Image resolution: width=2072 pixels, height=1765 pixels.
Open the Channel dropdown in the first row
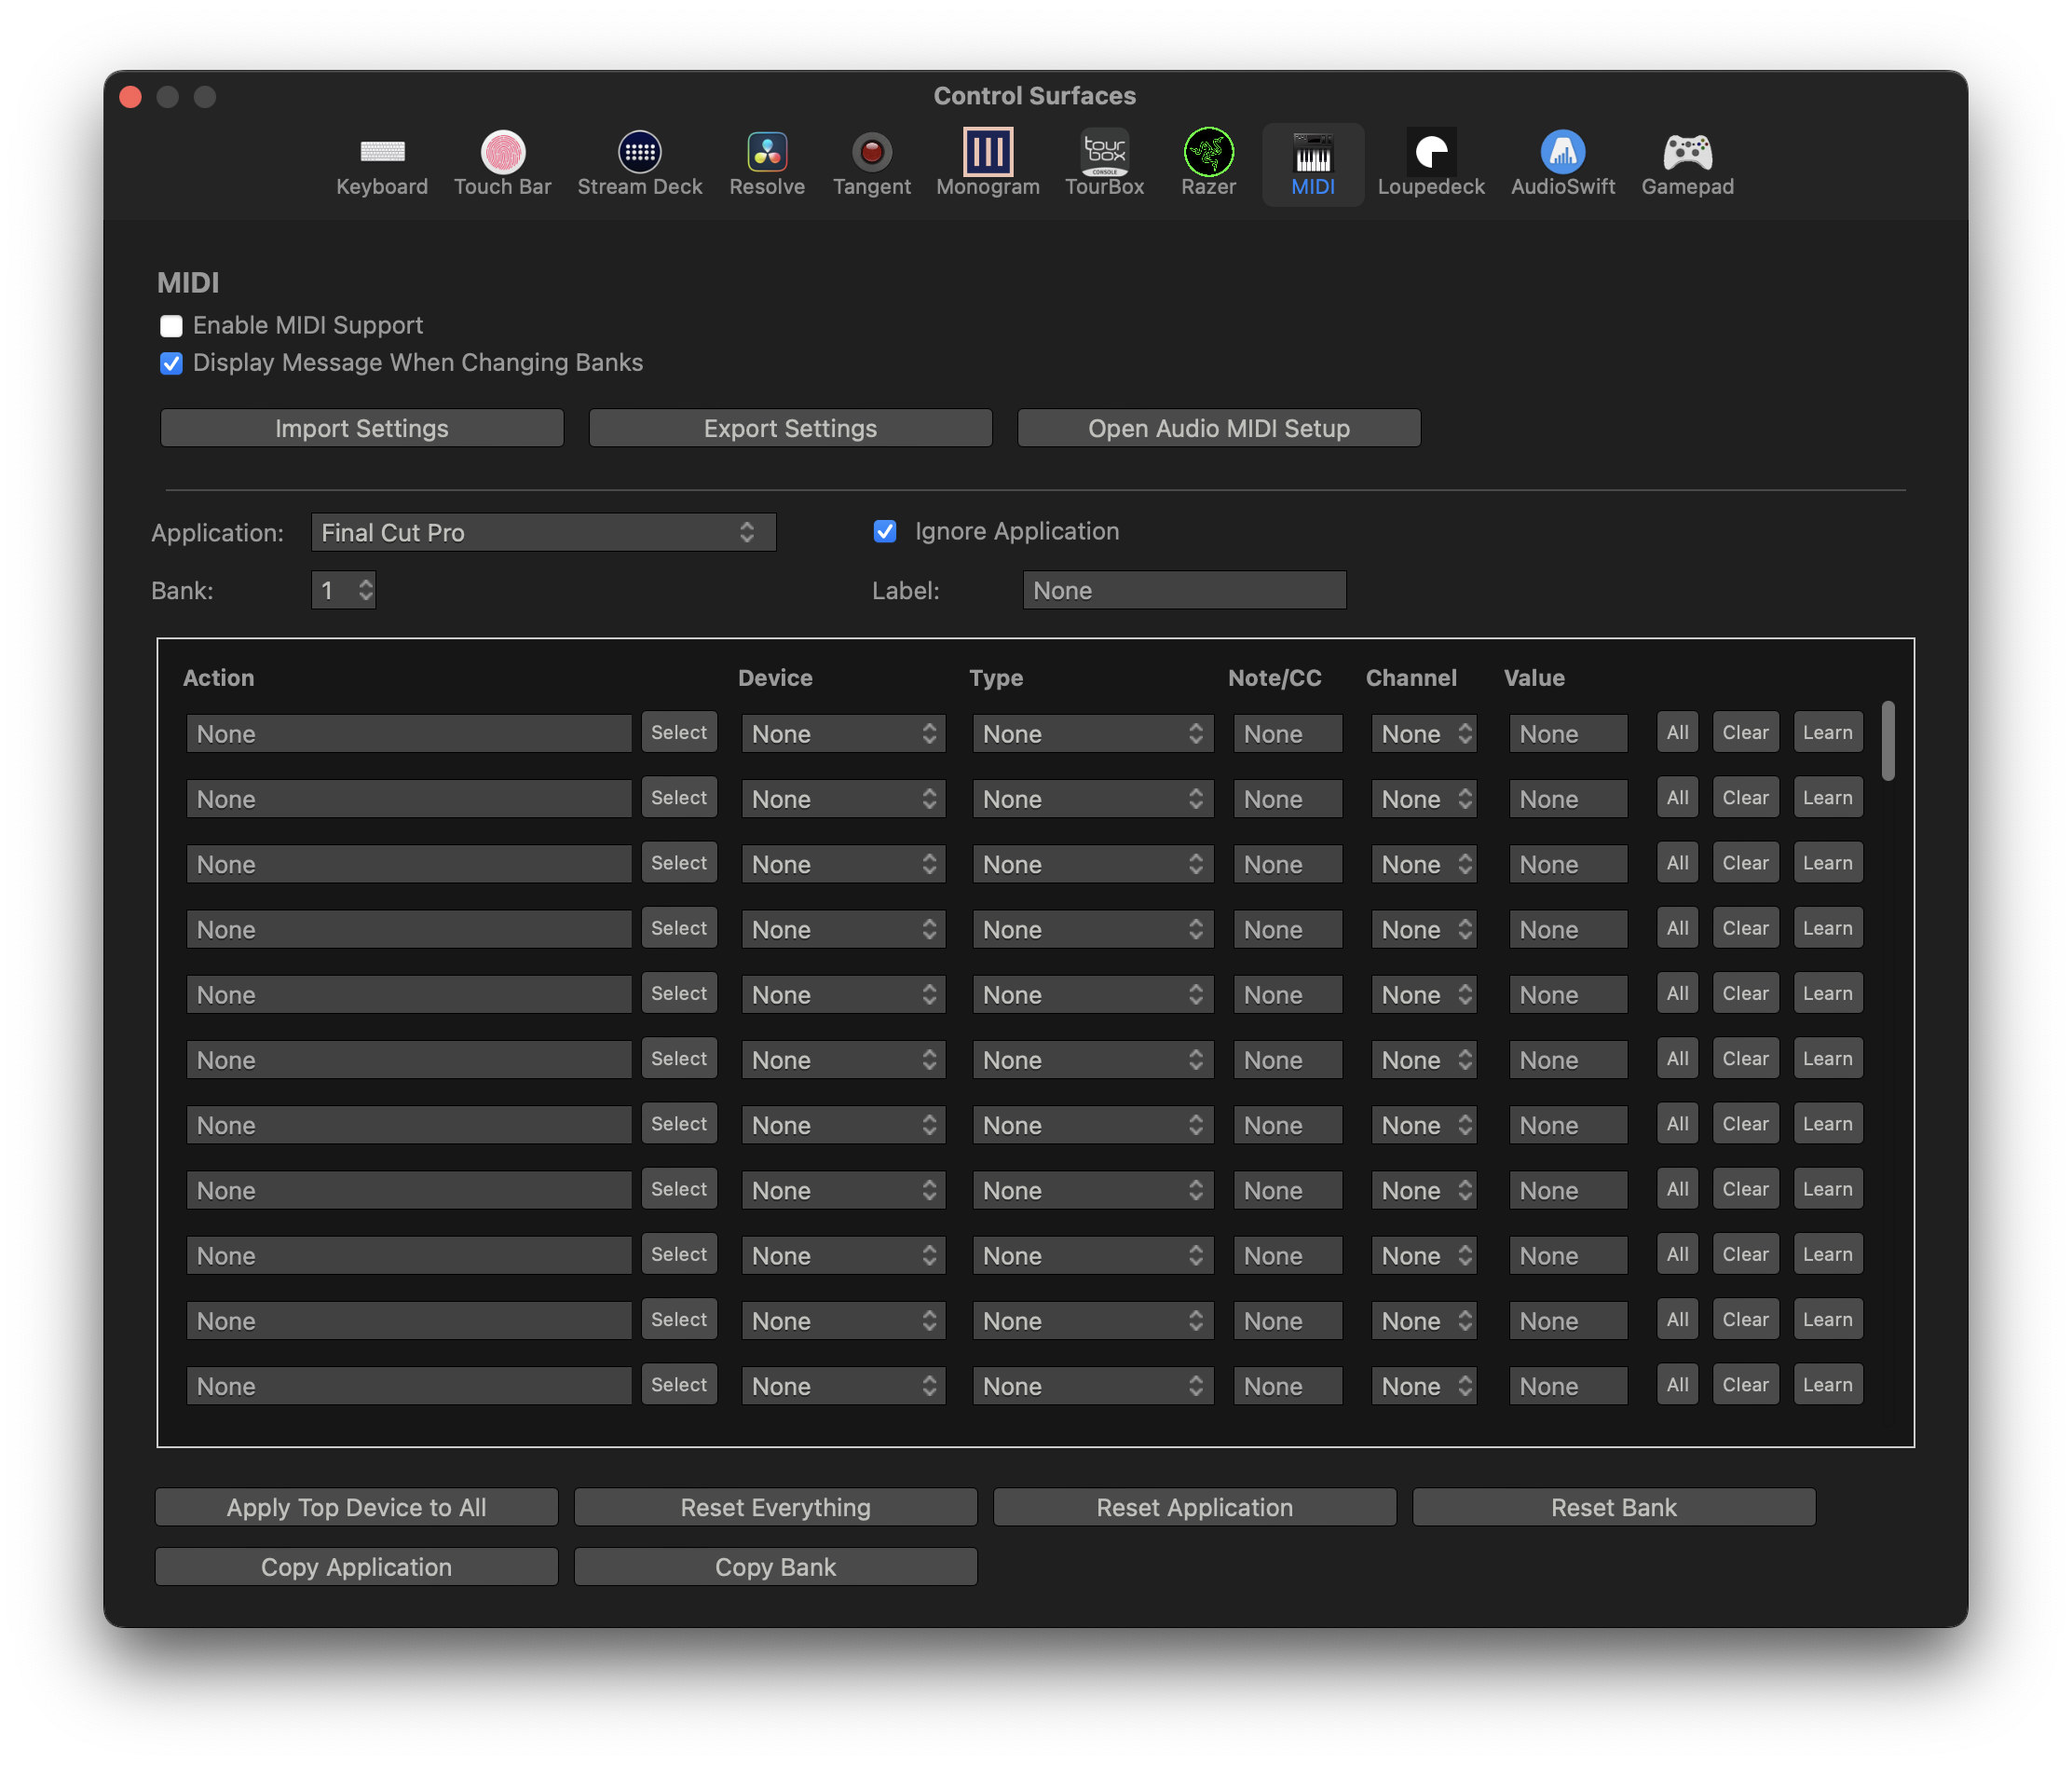click(x=1423, y=734)
